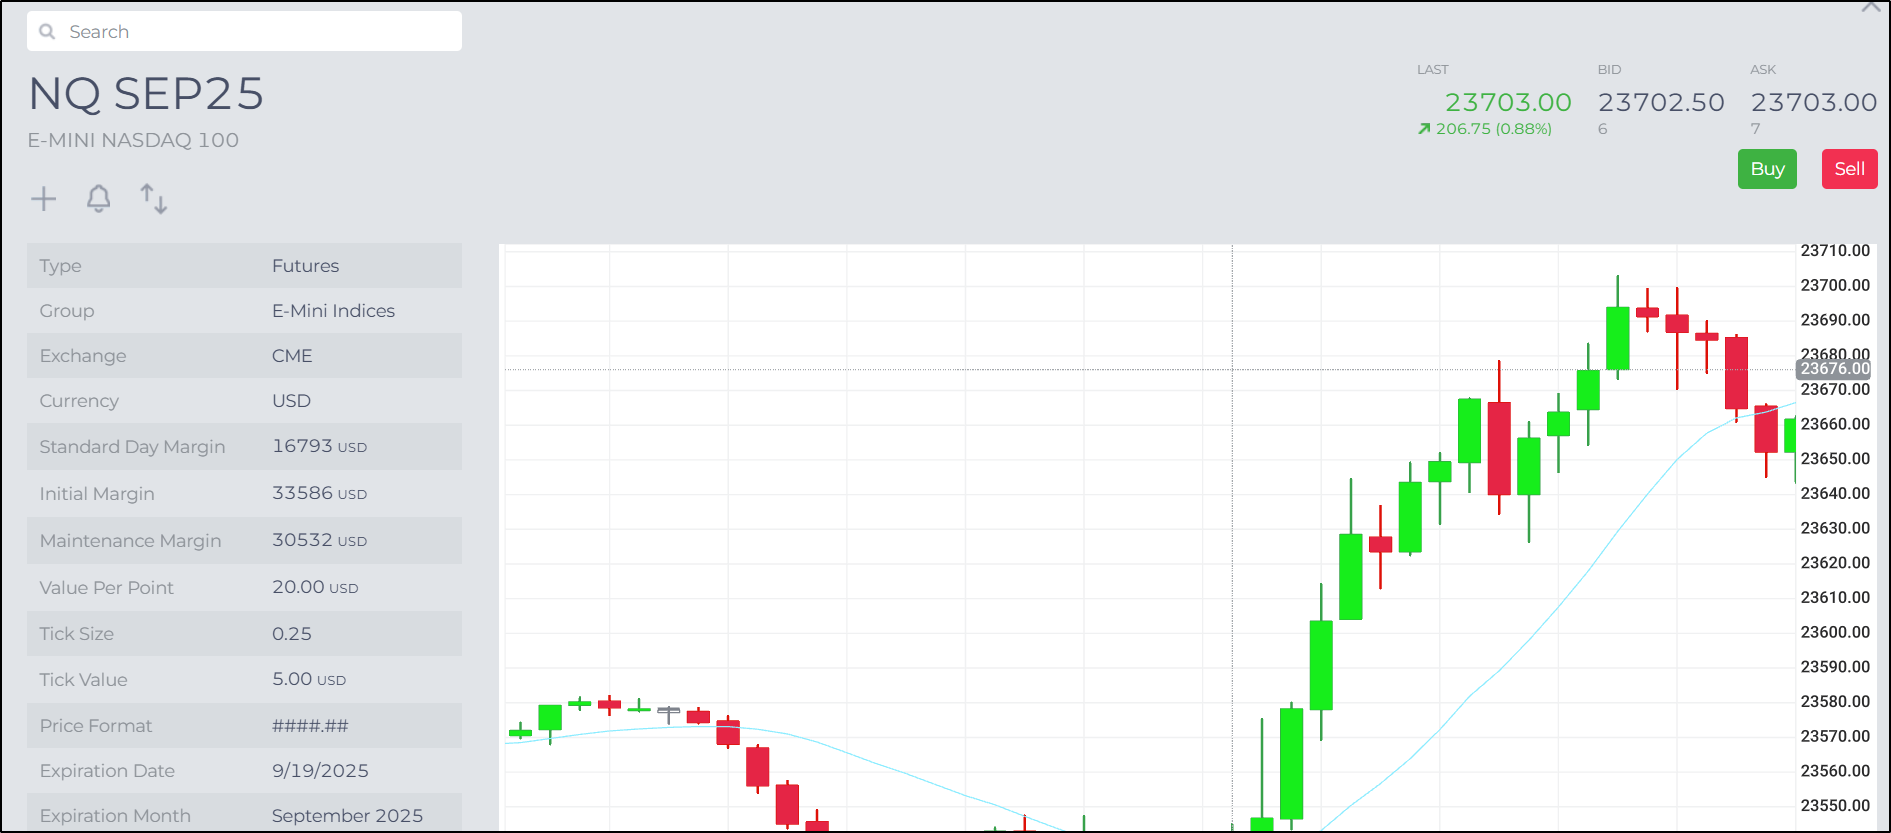Click the red Sell button
The image size is (1891, 833).
tap(1849, 169)
